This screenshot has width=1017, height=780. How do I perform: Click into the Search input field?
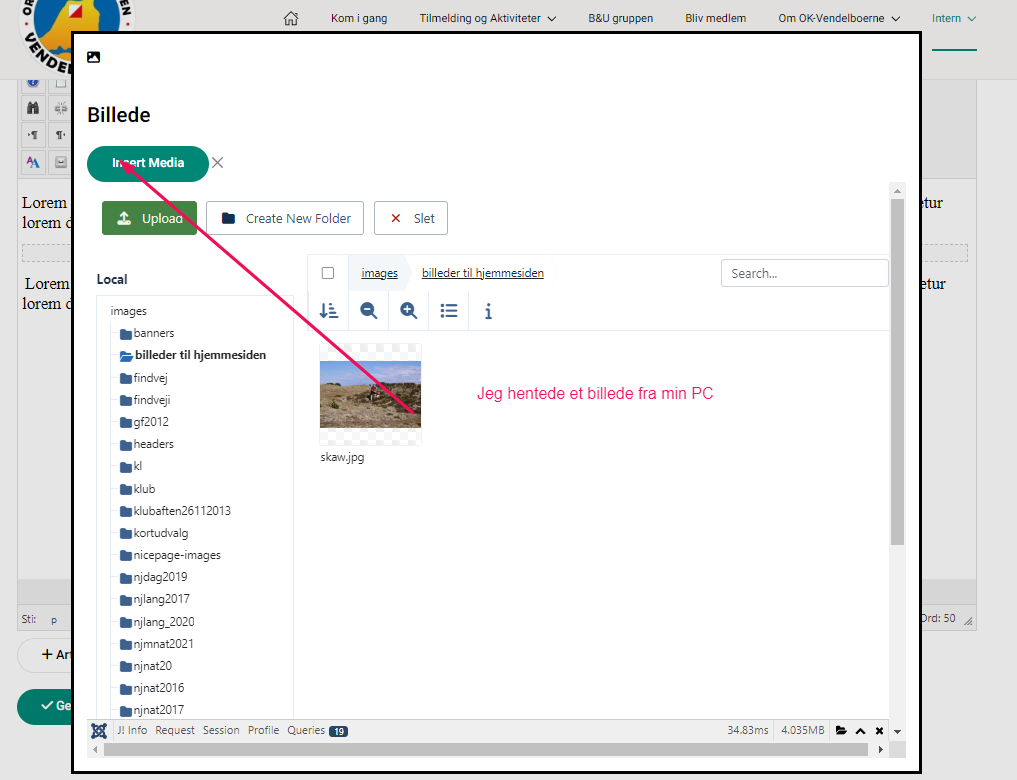tap(804, 273)
